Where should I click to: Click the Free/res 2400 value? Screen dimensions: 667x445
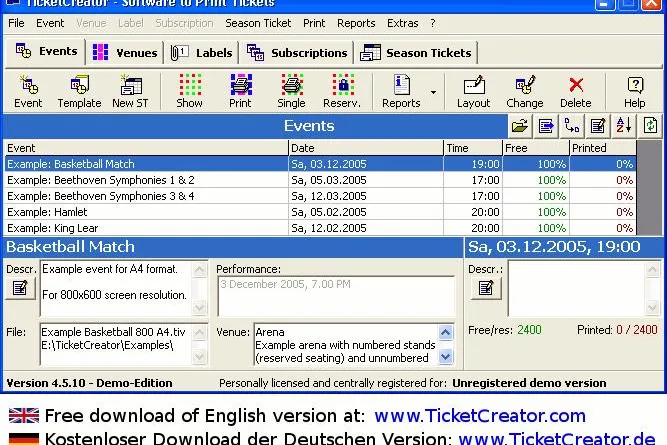[x=529, y=330]
